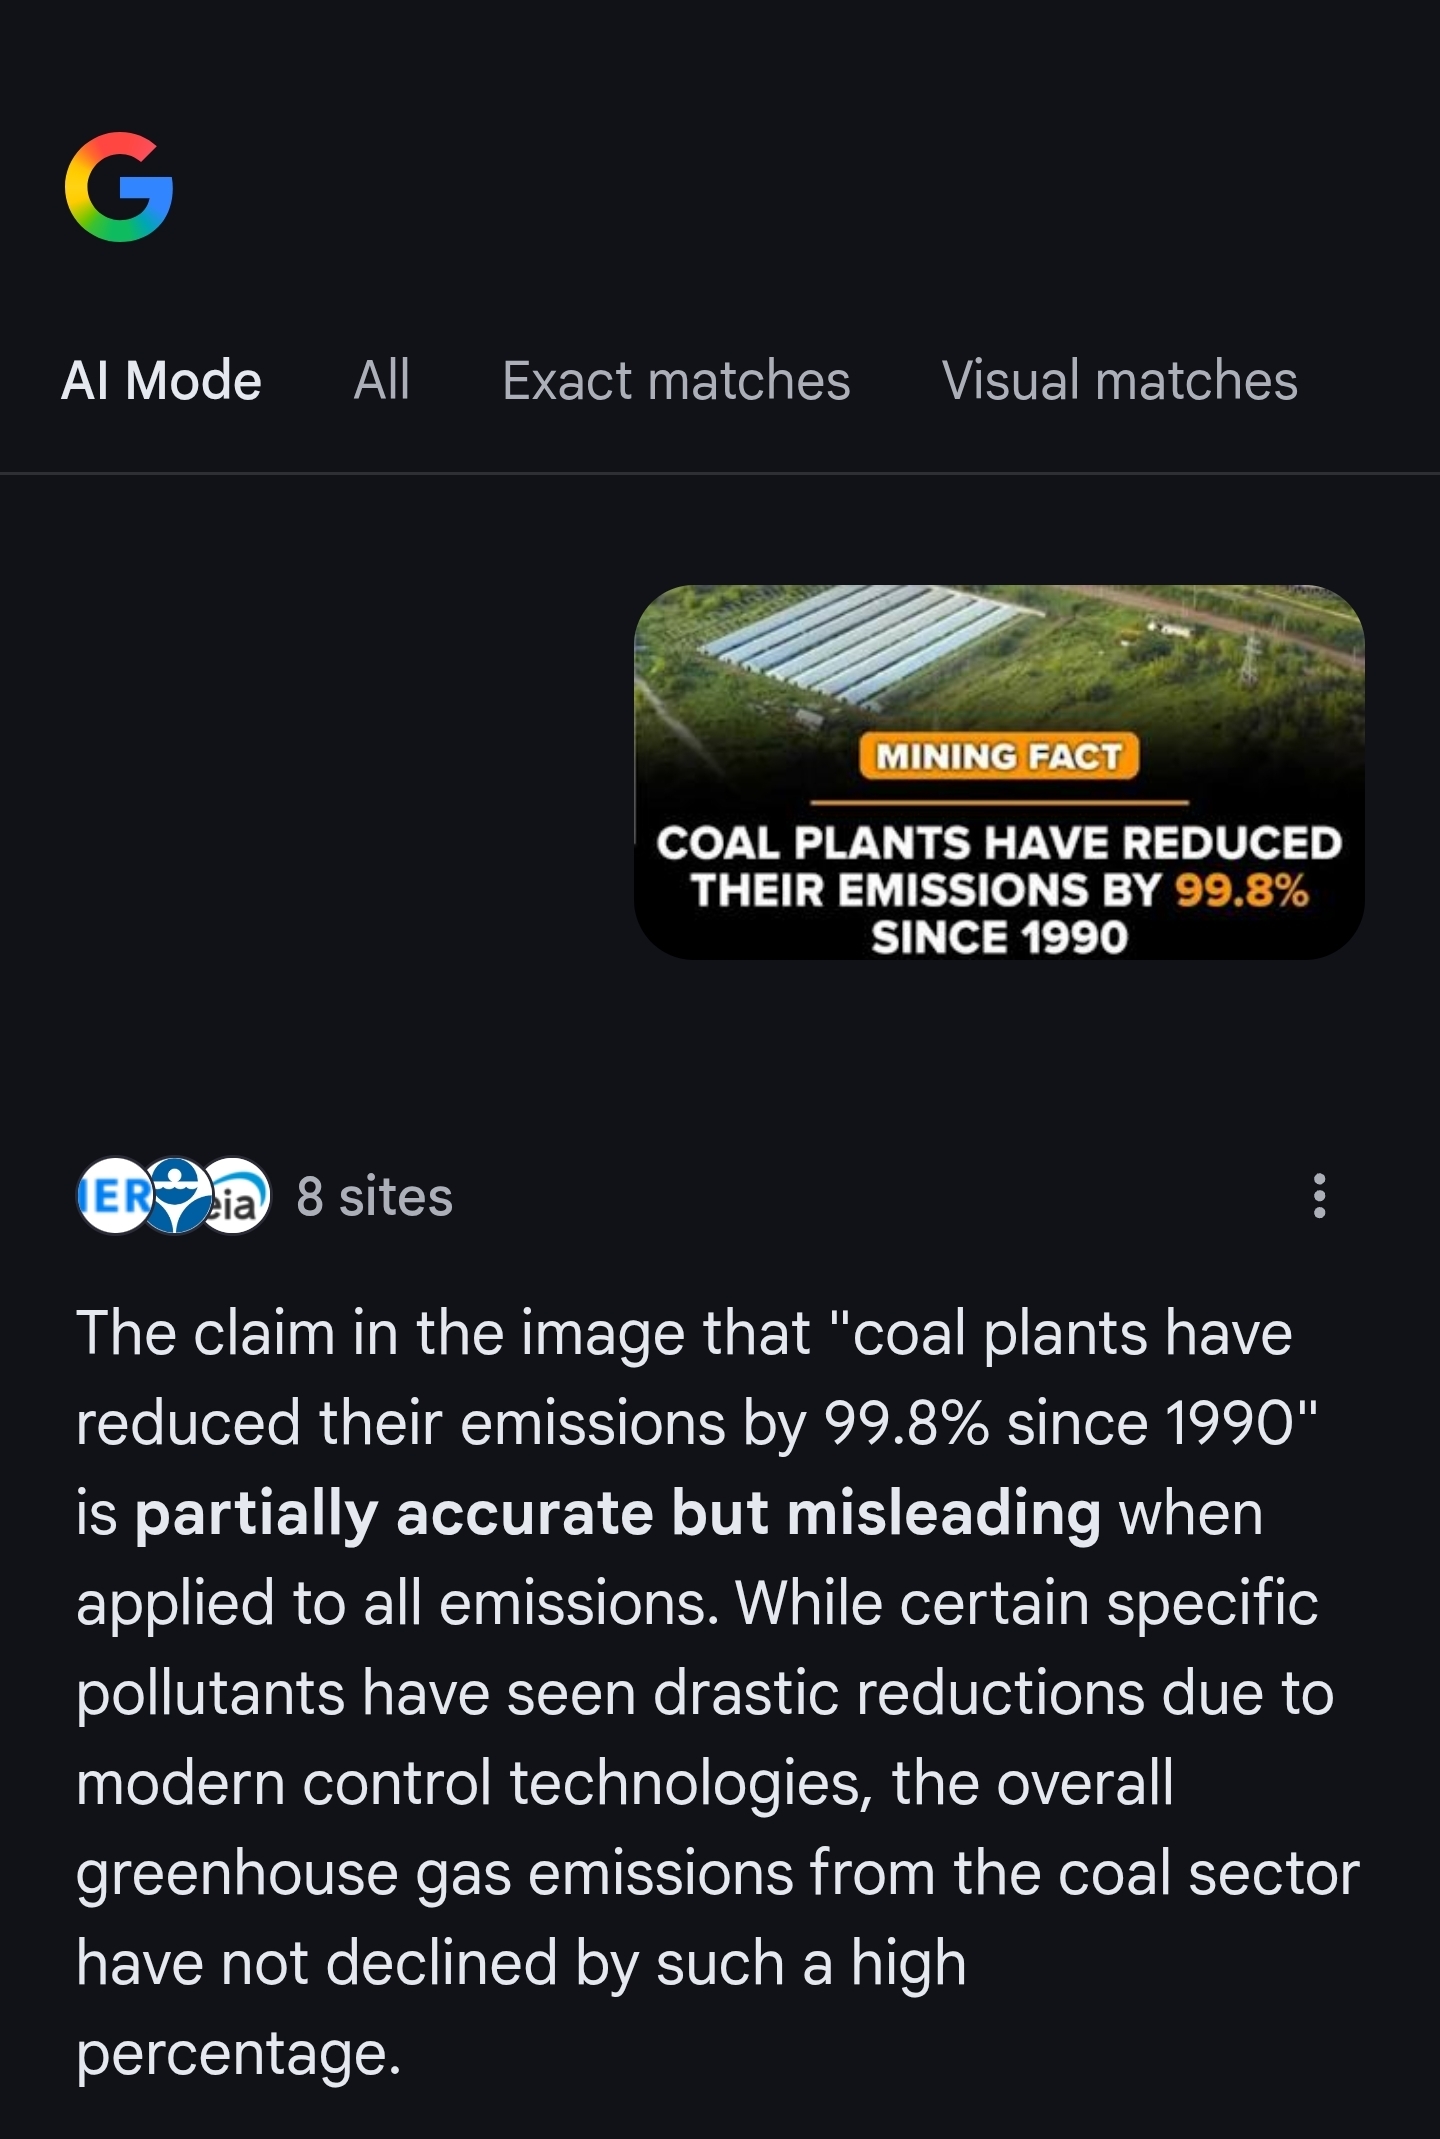Switch to the AI Mode tab
This screenshot has width=1440, height=2139.
tap(161, 381)
